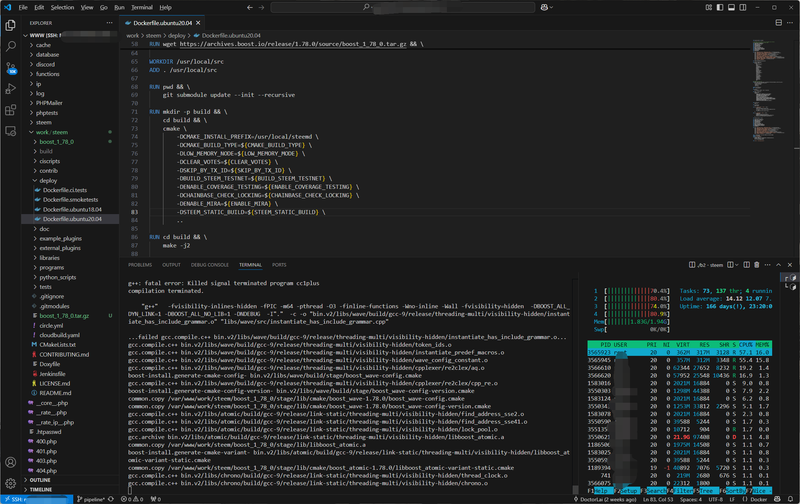Click the VS Code logo icon
Image resolution: width=800 pixels, height=504 pixels.
7,7
